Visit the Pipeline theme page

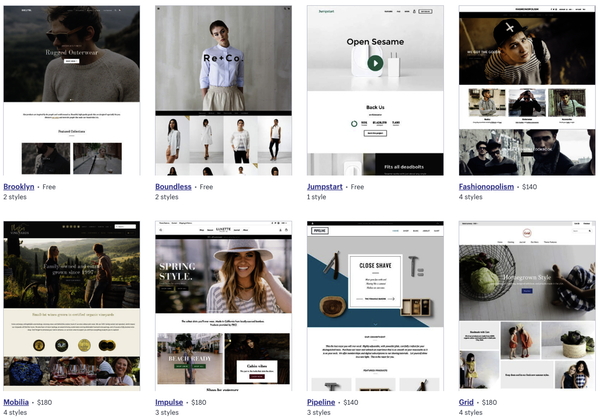pos(323,401)
